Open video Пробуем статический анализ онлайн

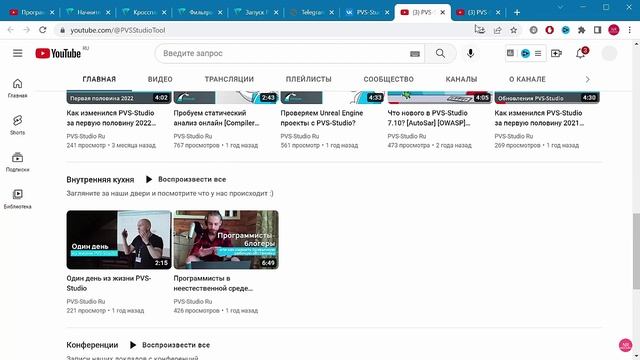(216, 118)
